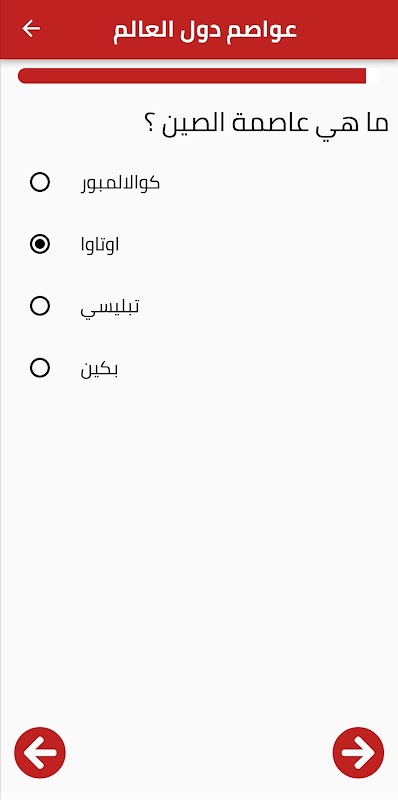This screenshot has height=800, width=398.
Task: Click the unfilled end of progress bar
Action: click(x=373, y=76)
